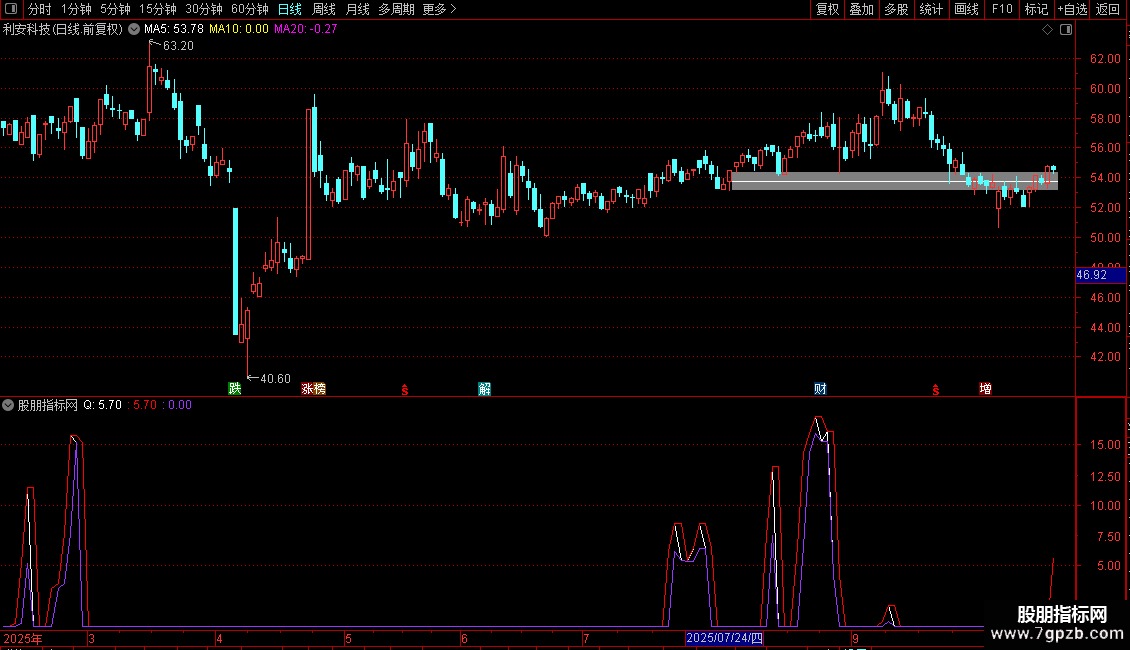Switch to 15分钟 period

158,9
